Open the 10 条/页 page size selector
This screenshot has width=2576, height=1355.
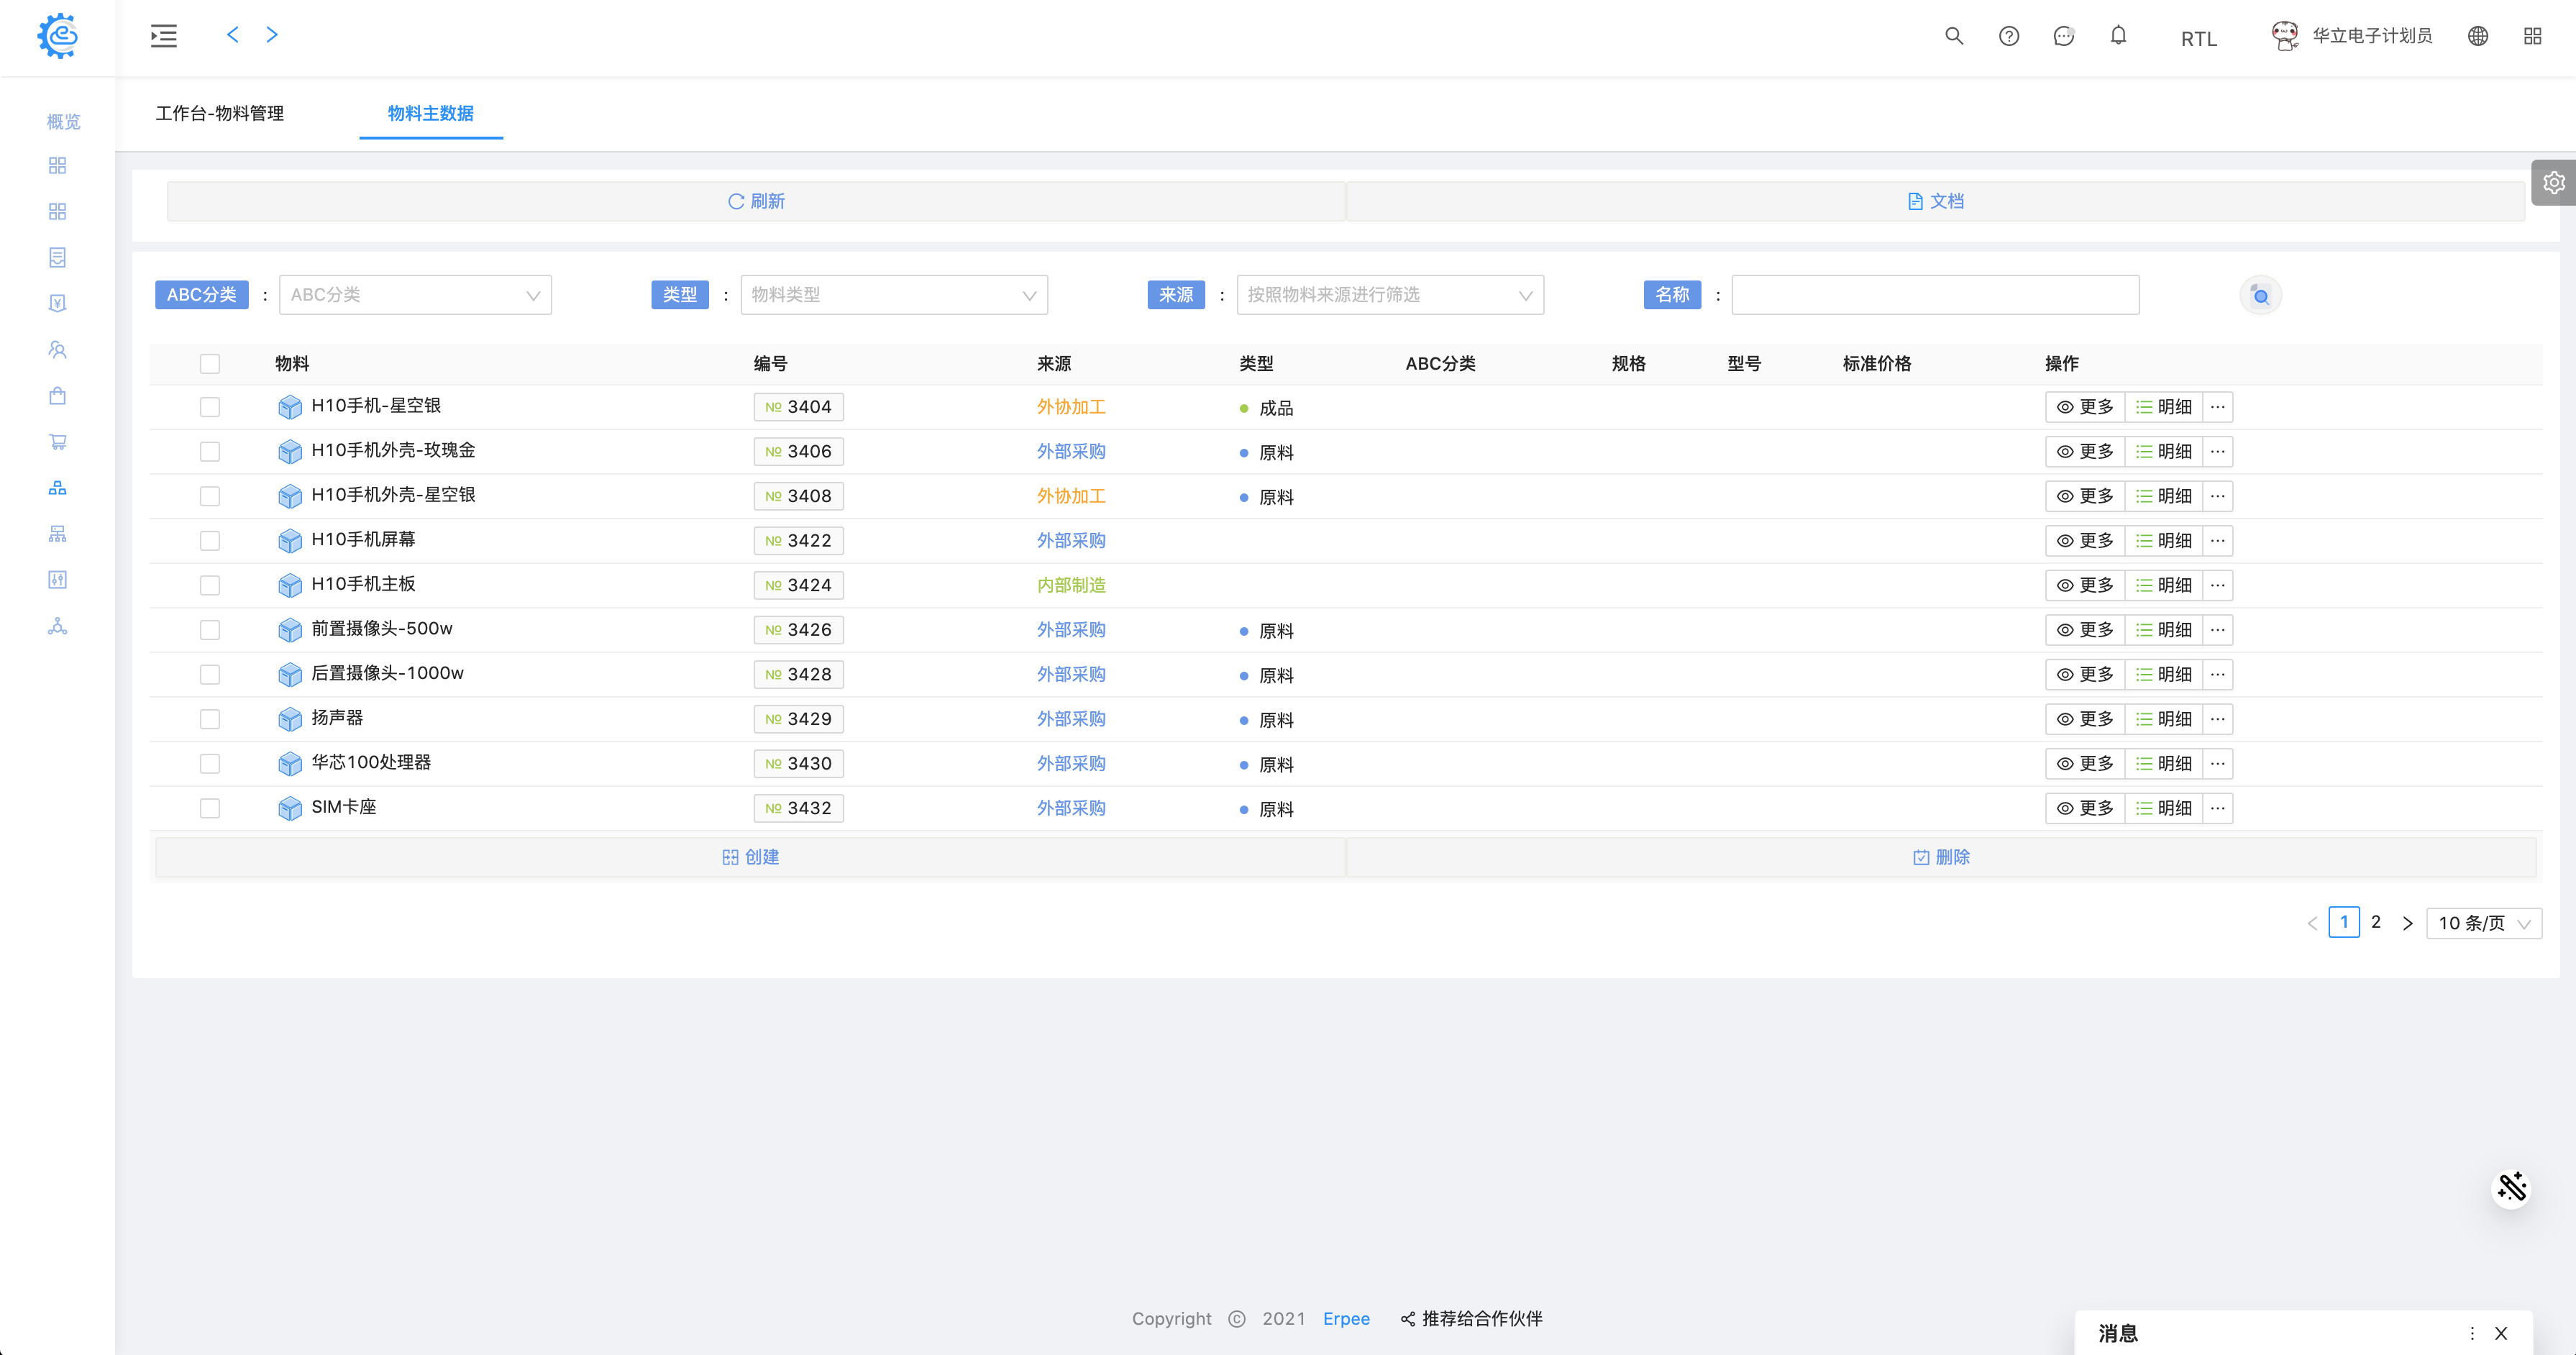(2483, 923)
